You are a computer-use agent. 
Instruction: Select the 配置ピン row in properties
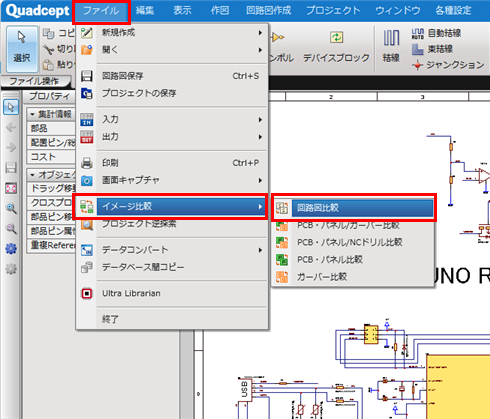pyautogui.click(x=51, y=143)
